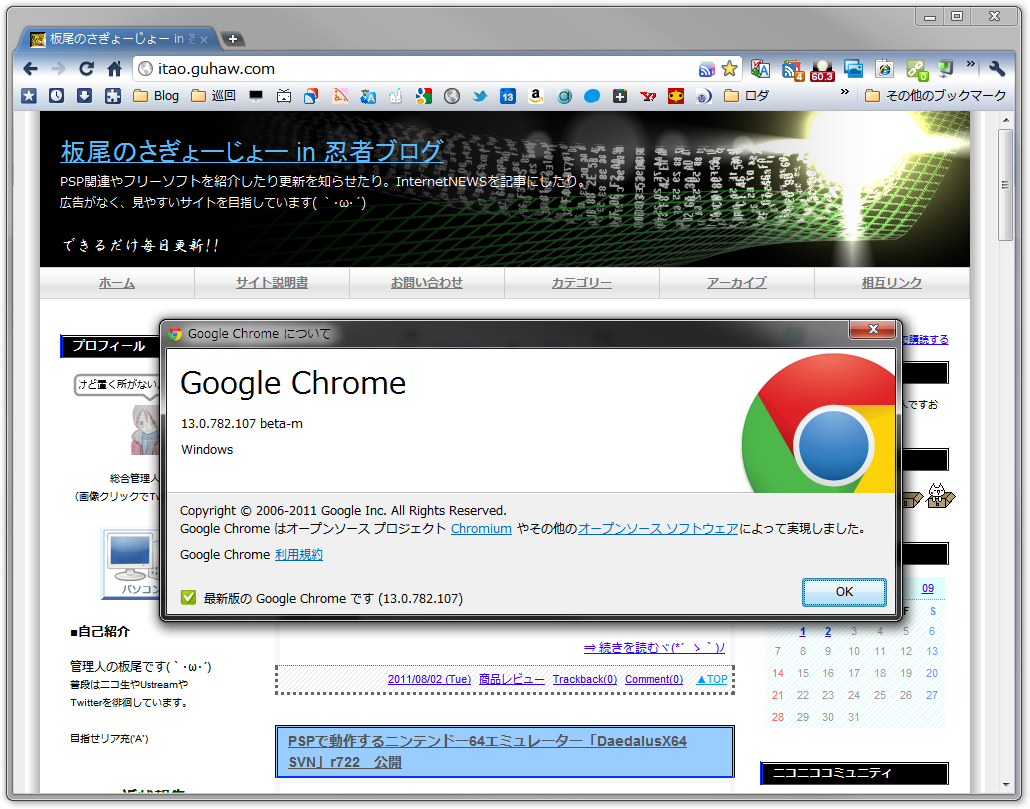Open オープンソース ソフトウェア link
Screen dimensions: 1030x809
[x=658, y=529]
